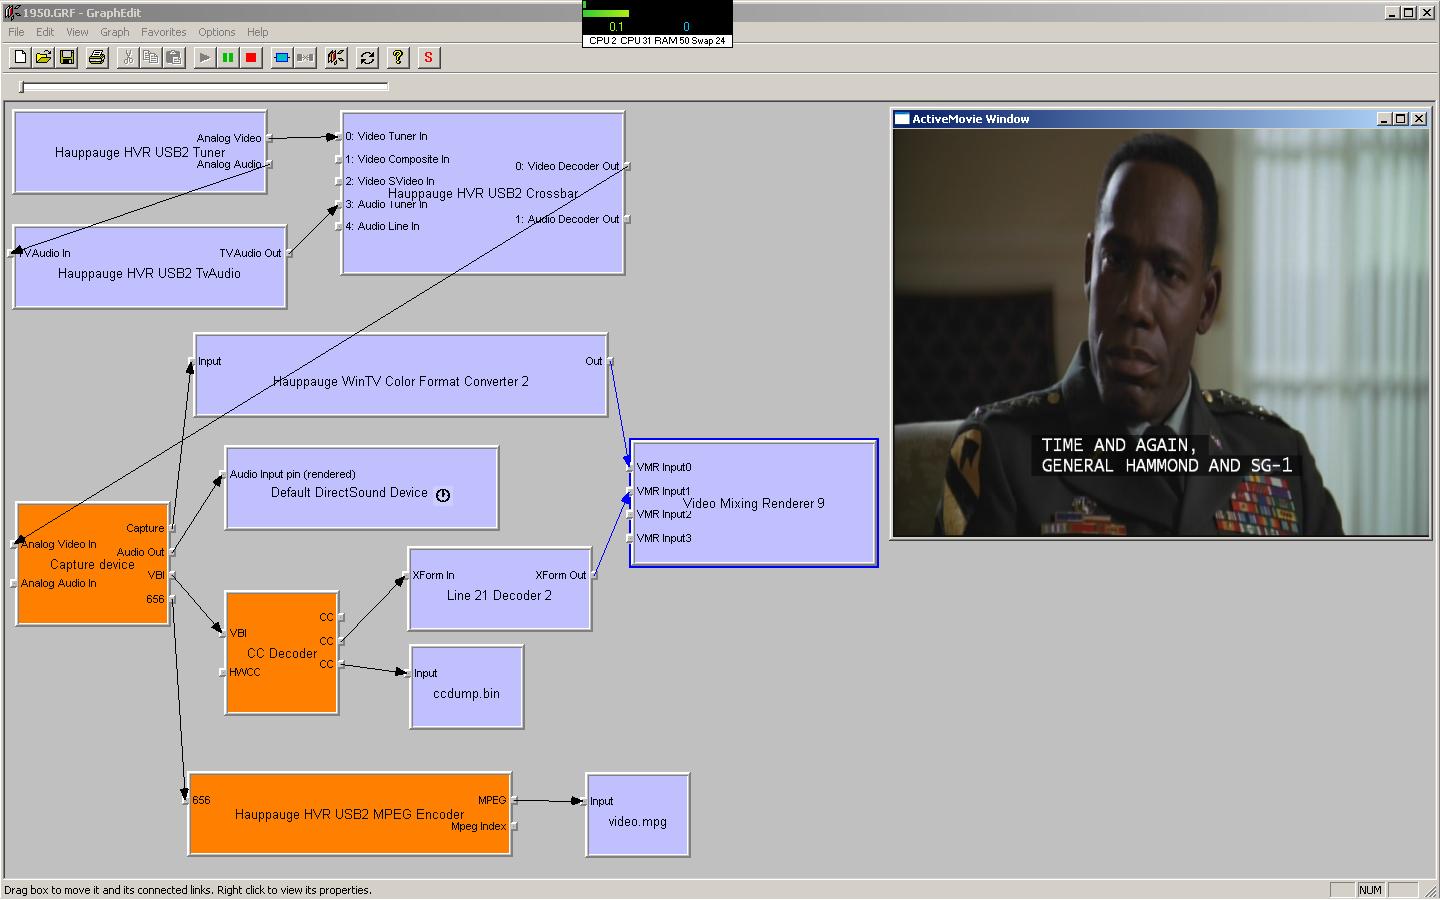Click the '2: Video SVideo In' pin label
Image resolution: width=1440 pixels, height=900 pixels.
pyautogui.click(x=390, y=181)
